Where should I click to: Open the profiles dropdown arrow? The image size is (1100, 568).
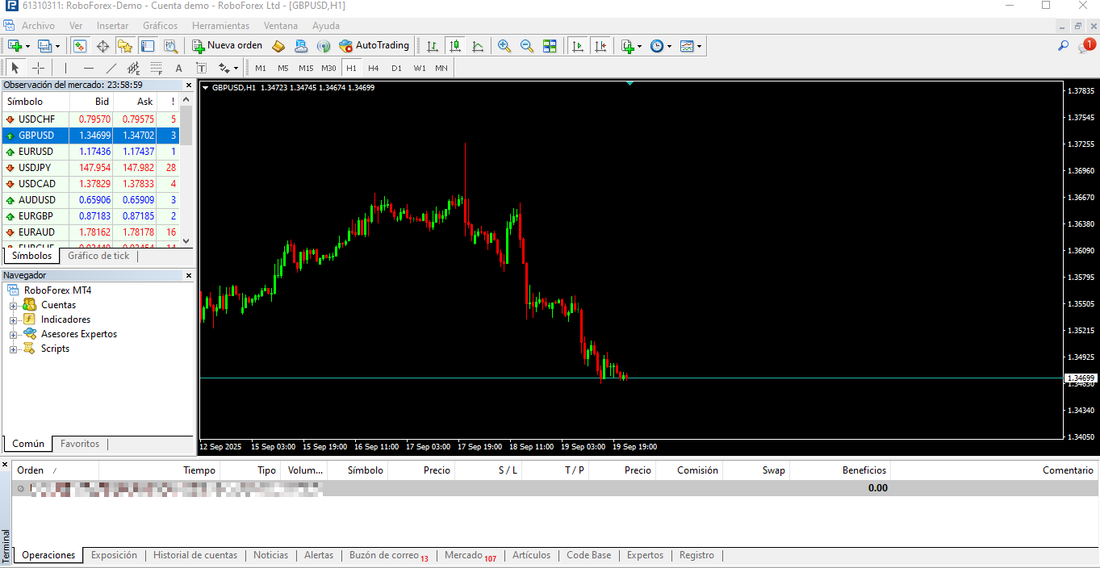58,46
